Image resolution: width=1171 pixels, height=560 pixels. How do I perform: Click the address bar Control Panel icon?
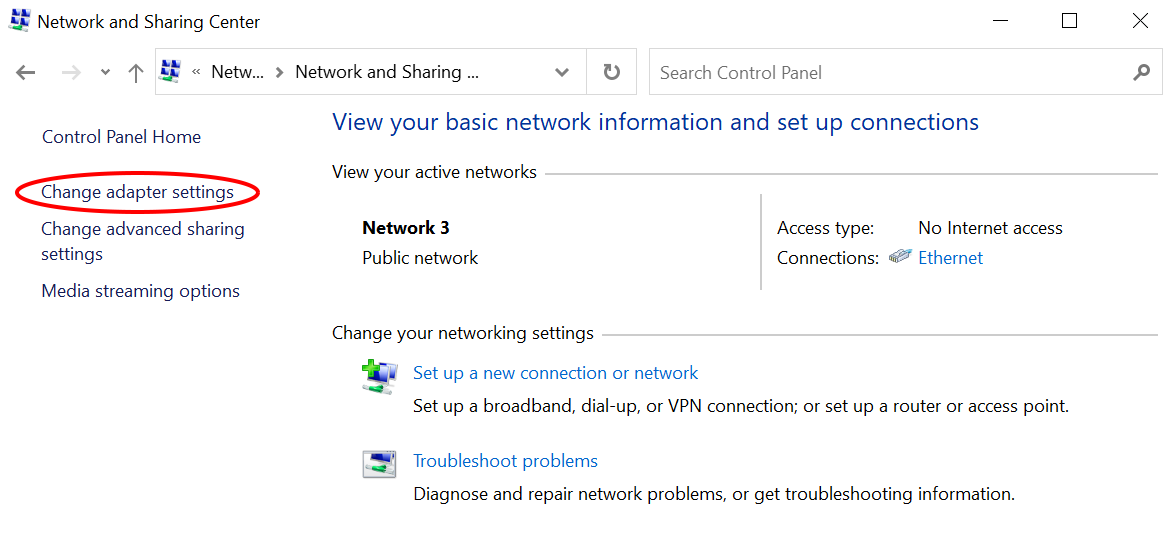(171, 72)
